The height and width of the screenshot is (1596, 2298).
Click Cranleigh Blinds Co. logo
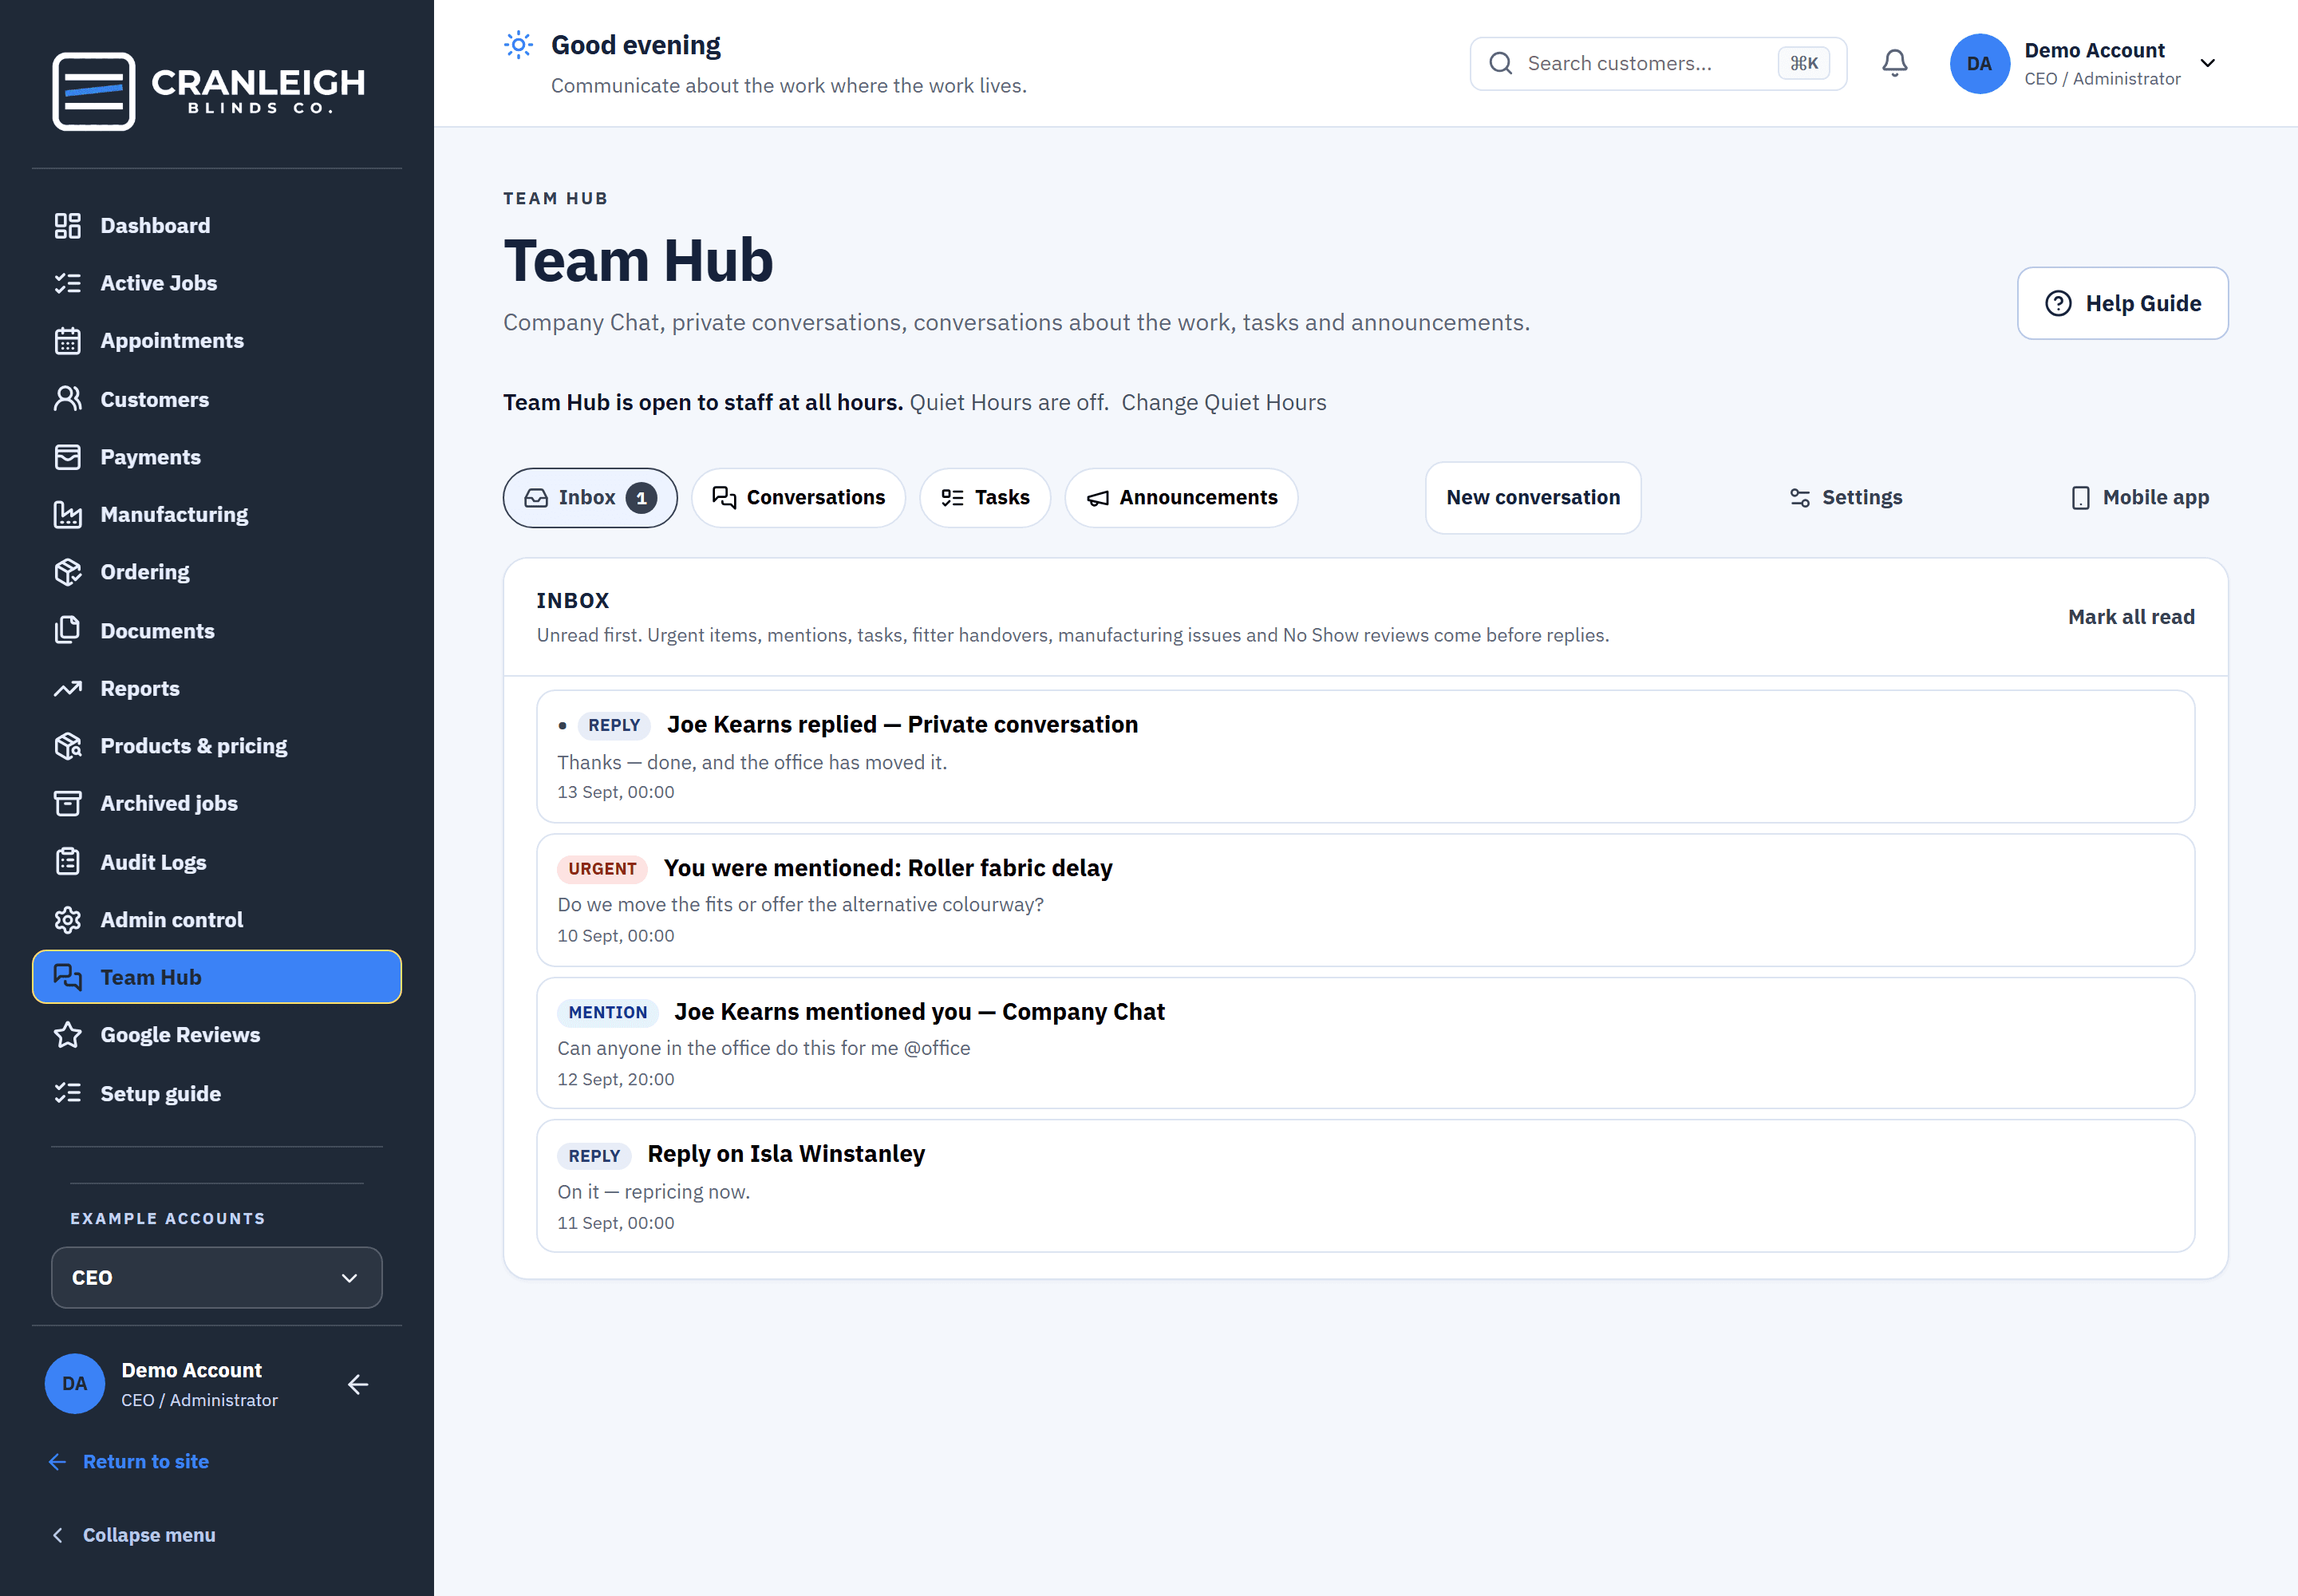click(209, 91)
